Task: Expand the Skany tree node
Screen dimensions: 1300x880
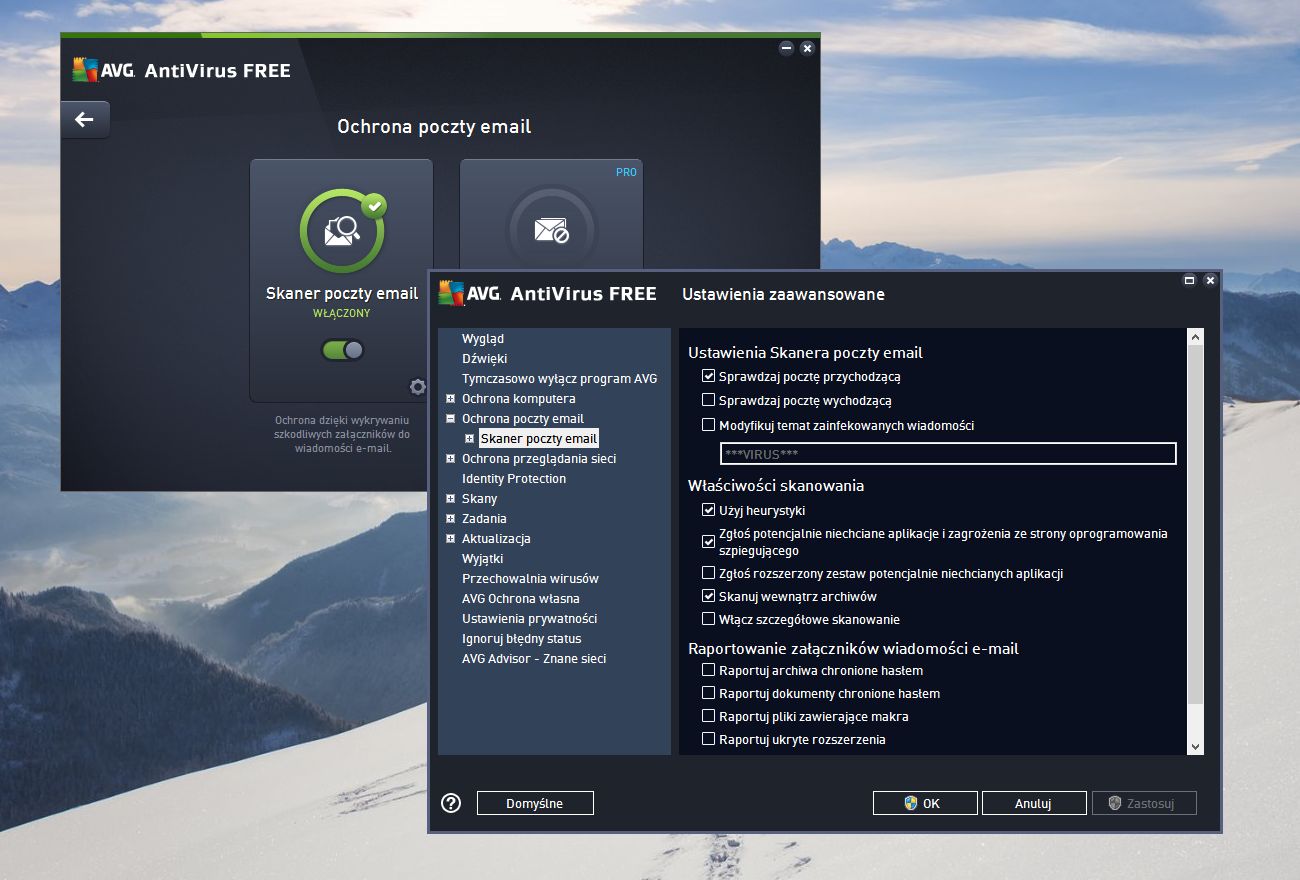Action: point(451,499)
